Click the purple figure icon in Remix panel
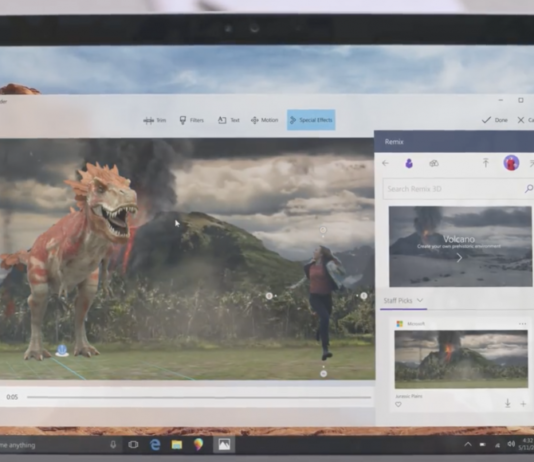Image resolution: width=534 pixels, height=462 pixels. (409, 163)
